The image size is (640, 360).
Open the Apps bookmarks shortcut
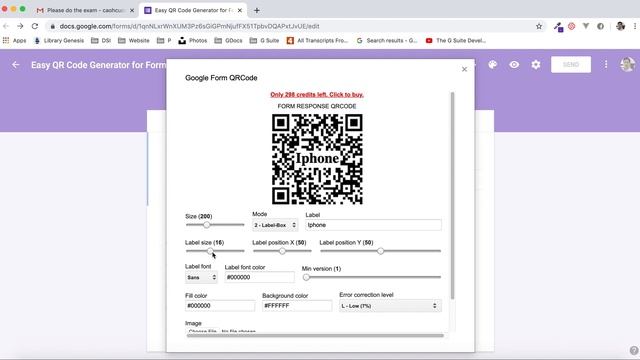[14, 40]
